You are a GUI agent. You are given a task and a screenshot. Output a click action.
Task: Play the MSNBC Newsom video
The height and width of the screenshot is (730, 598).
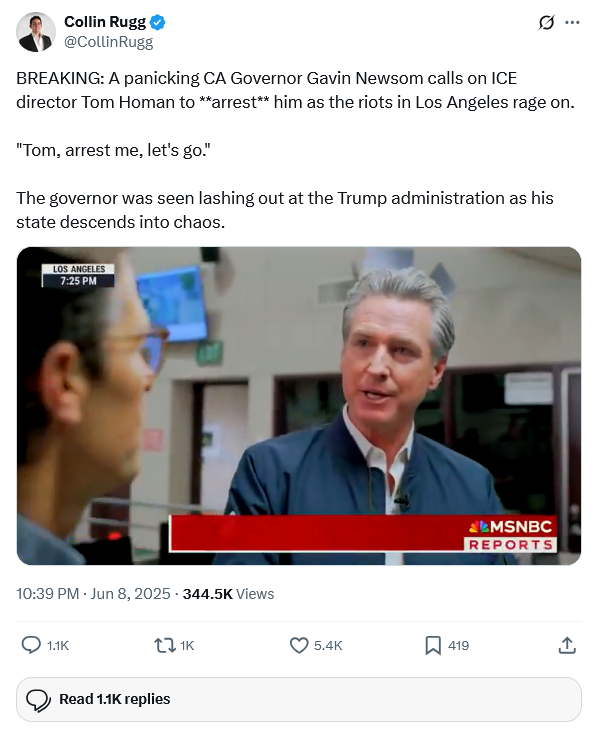click(299, 406)
